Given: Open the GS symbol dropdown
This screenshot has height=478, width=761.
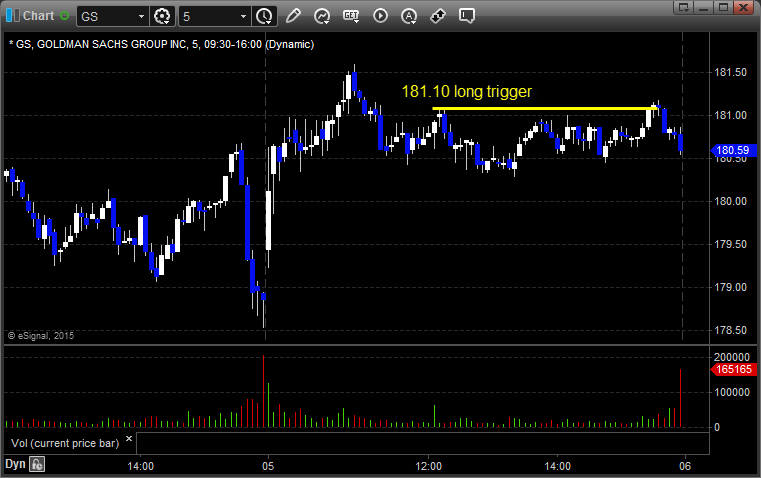Looking at the screenshot, I should [x=141, y=16].
